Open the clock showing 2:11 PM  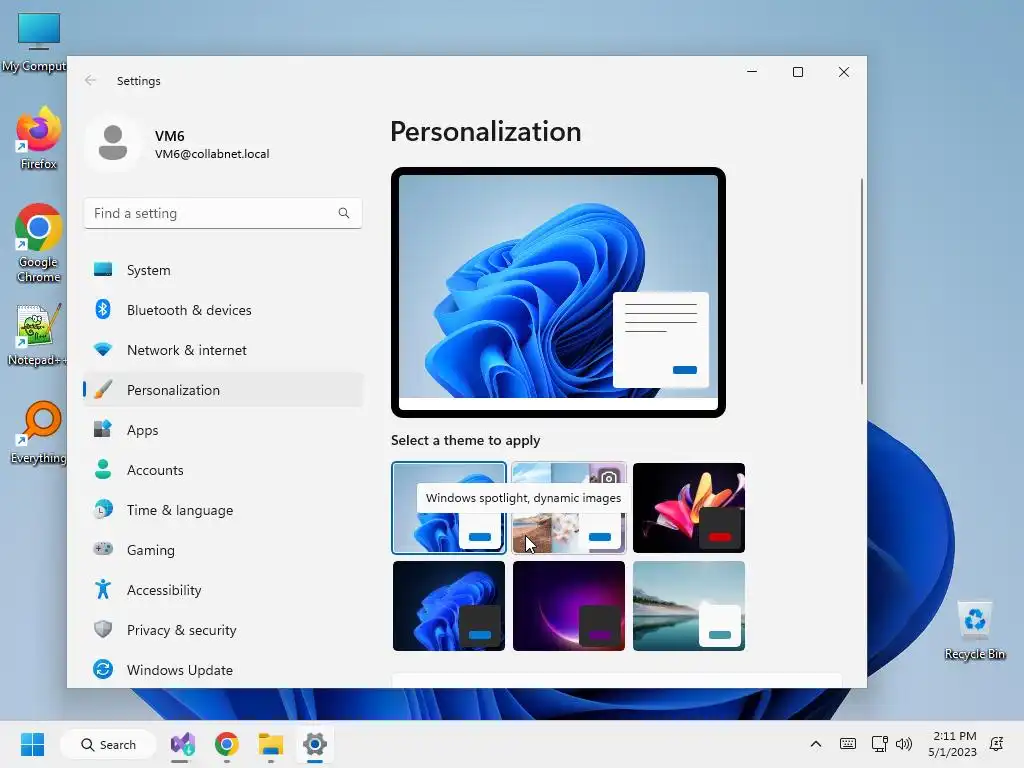pos(953,744)
